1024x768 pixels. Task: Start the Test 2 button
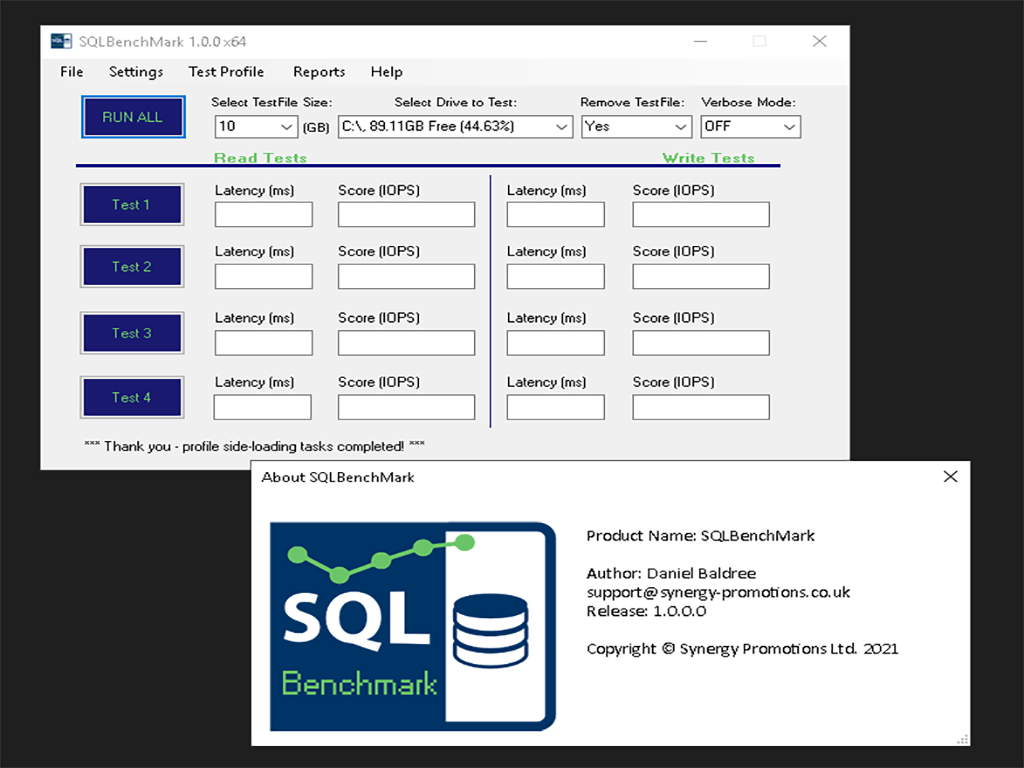tap(132, 267)
